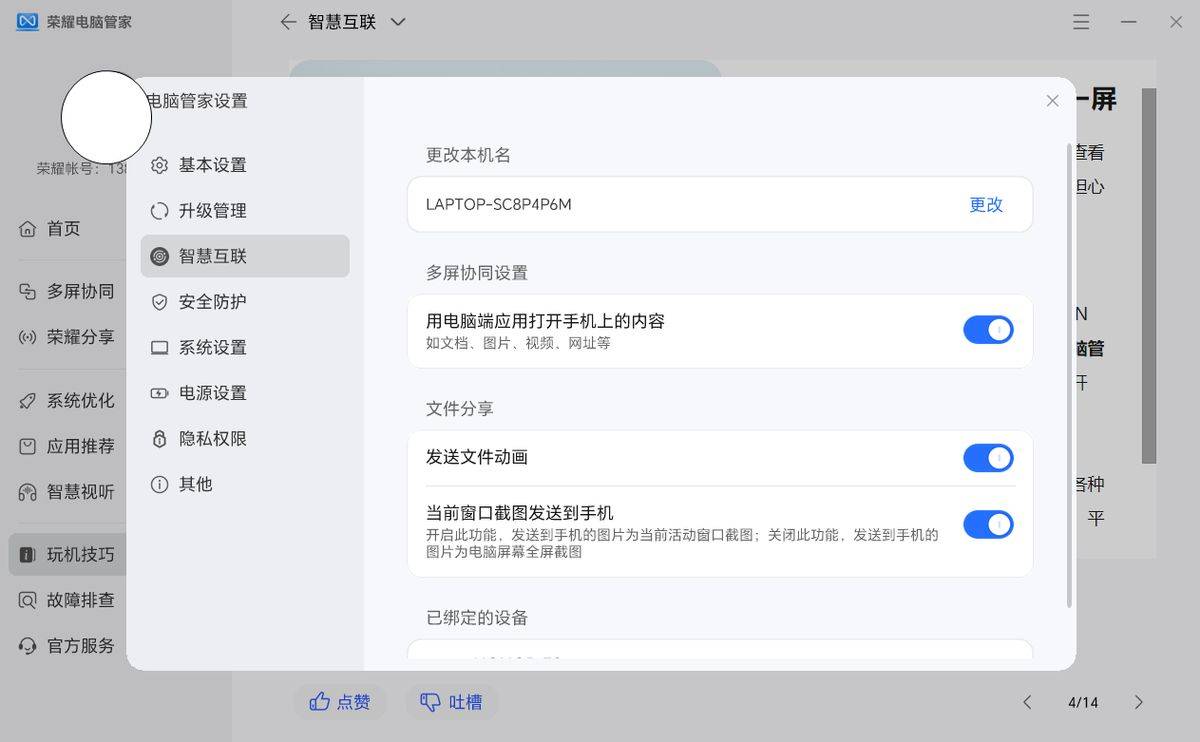The width and height of the screenshot is (1200, 742).
Task: Click the user avatar circle
Action: click(x=106, y=117)
